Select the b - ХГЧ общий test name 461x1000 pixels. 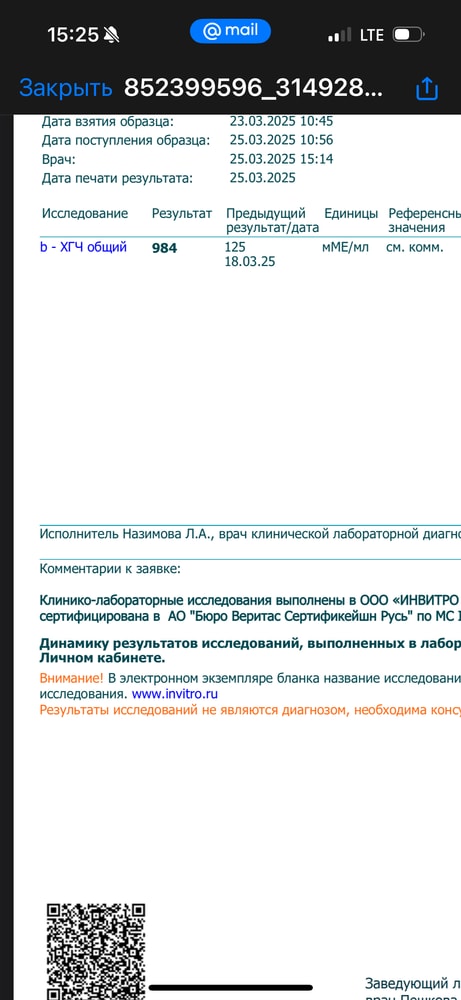point(84,247)
